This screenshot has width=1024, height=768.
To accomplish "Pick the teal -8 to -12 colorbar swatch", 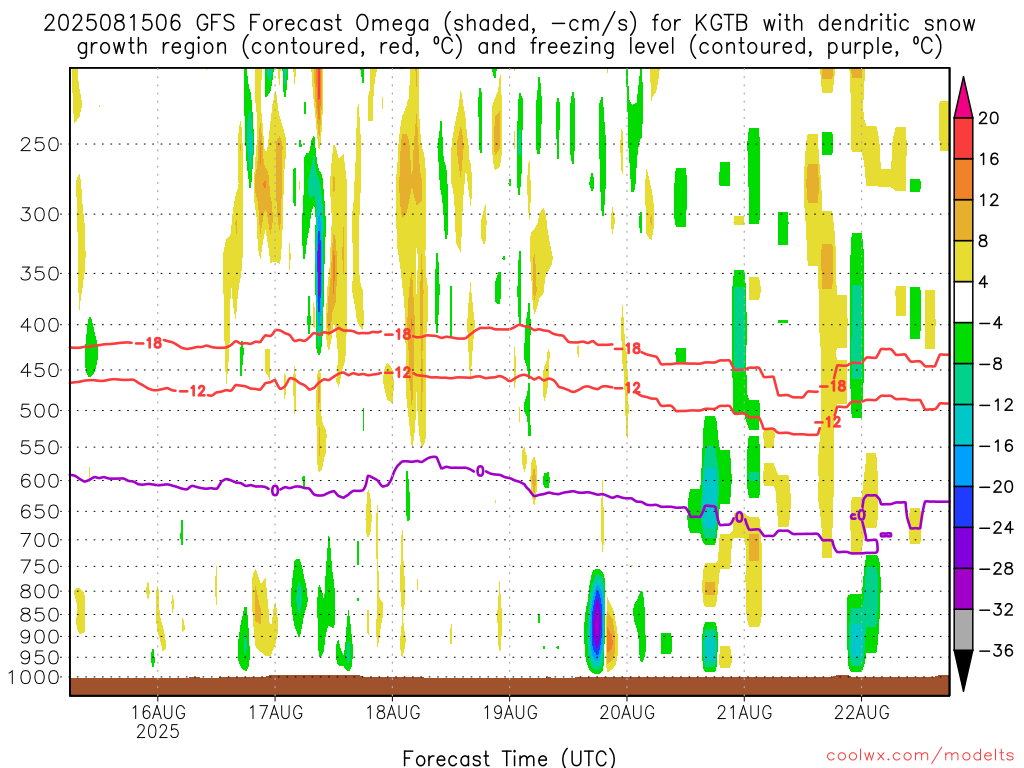I will pos(963,385).
